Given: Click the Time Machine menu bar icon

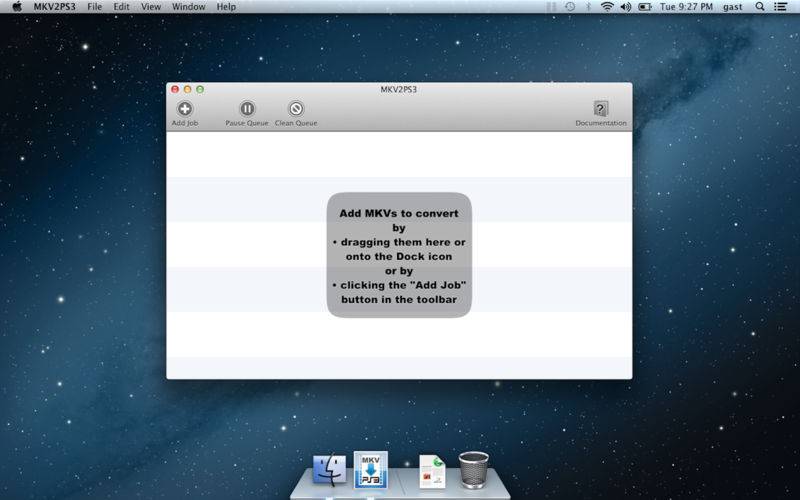Looking at the screenshot, I should tap(570, 7).
